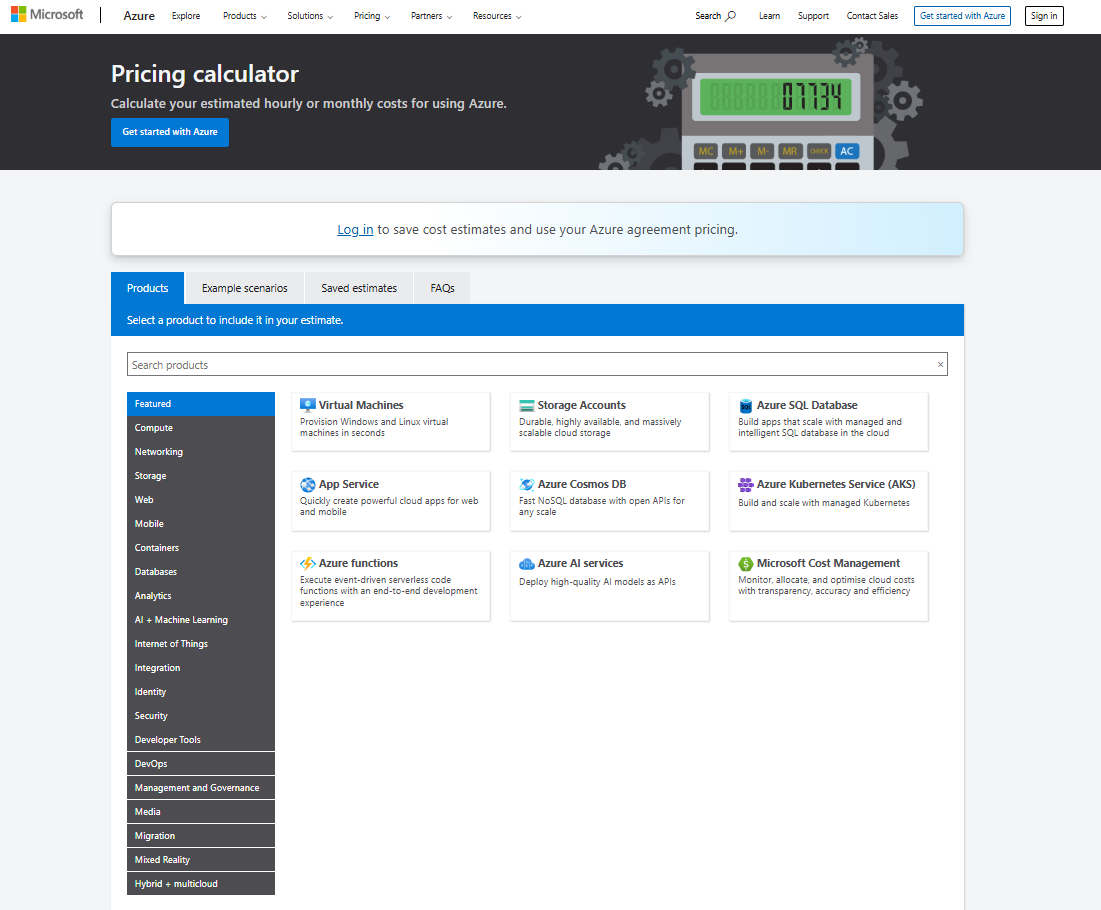Click the Microsoft Cost Management dollar icon

point(746,564)
